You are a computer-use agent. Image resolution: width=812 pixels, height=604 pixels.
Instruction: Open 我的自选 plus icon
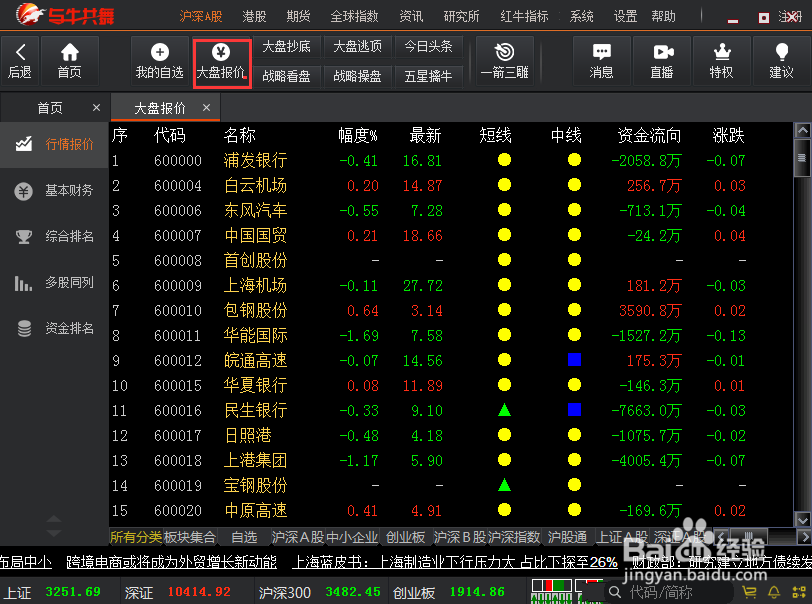click(x=160, y=61)
